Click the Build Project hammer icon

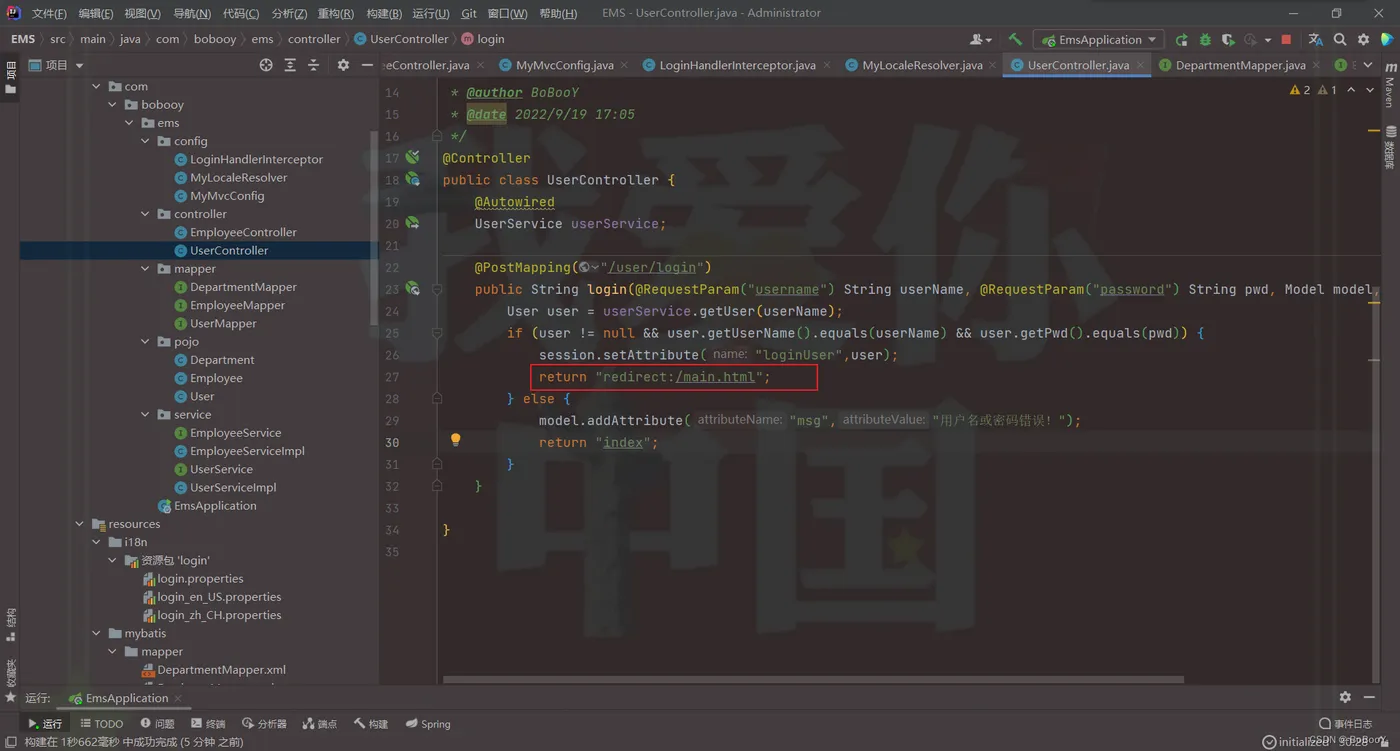tap(1015, 40)
